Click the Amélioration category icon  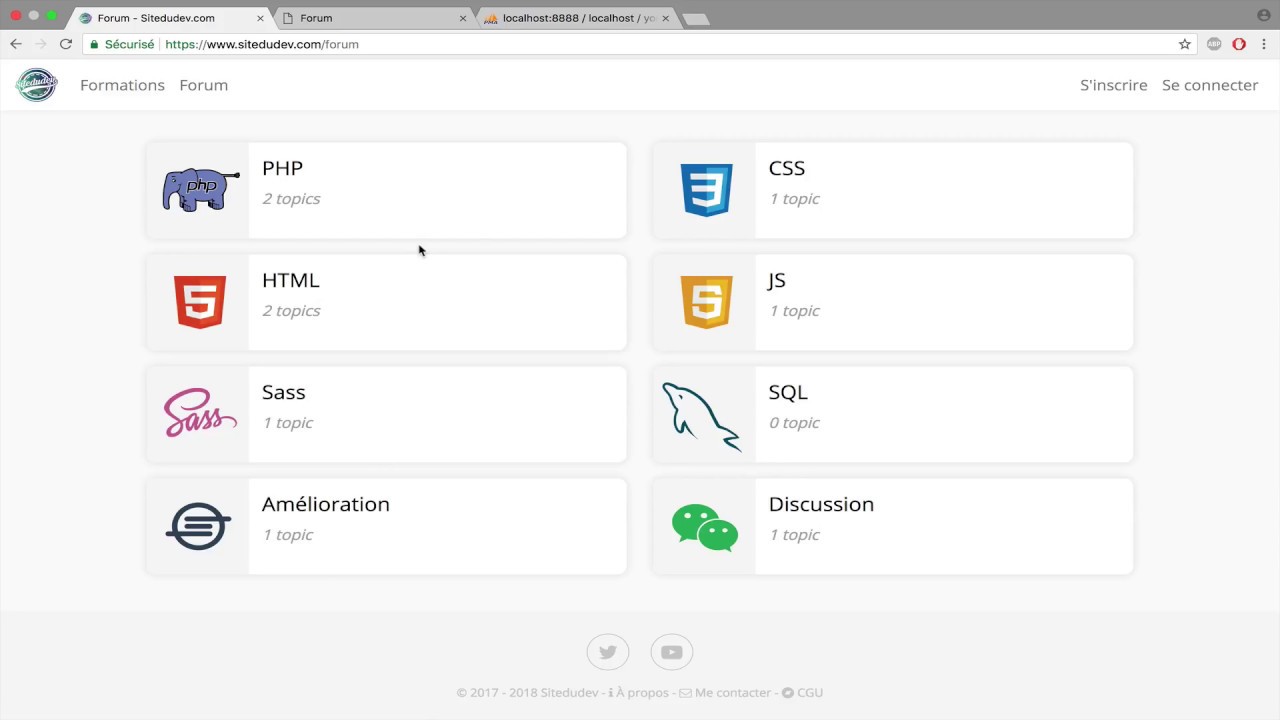pos(198,526)
